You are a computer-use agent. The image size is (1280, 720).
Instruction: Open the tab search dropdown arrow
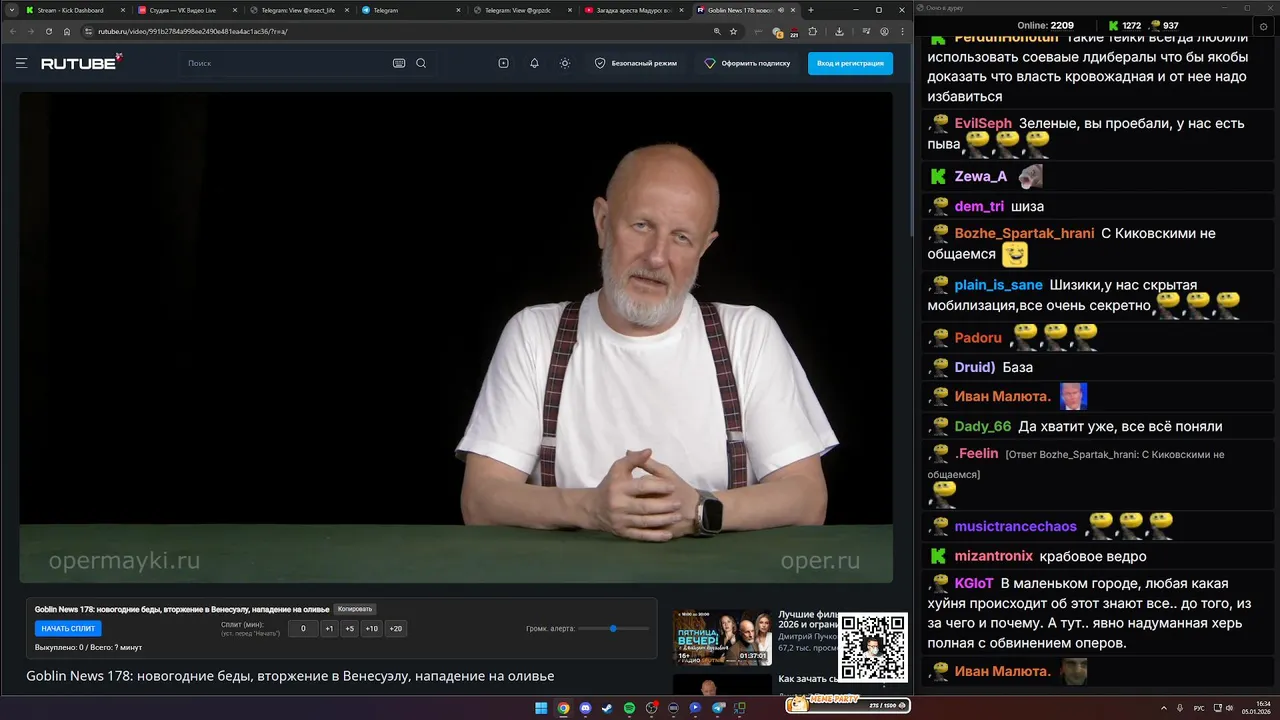click(11, 10)
